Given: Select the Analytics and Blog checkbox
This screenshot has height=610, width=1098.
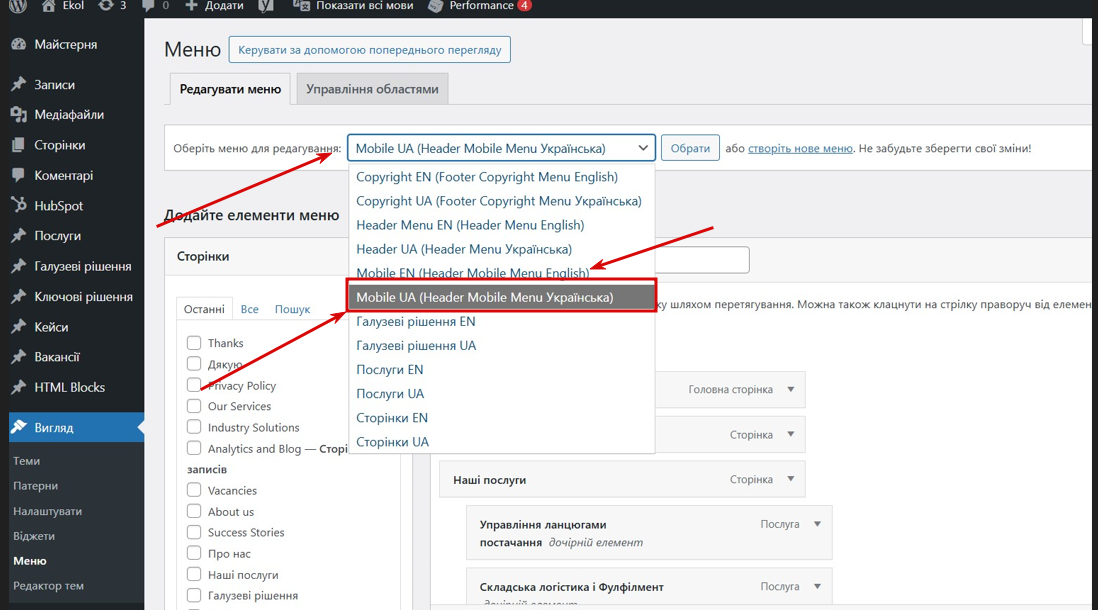Looking at the screenshot, I should pos(194,448).
